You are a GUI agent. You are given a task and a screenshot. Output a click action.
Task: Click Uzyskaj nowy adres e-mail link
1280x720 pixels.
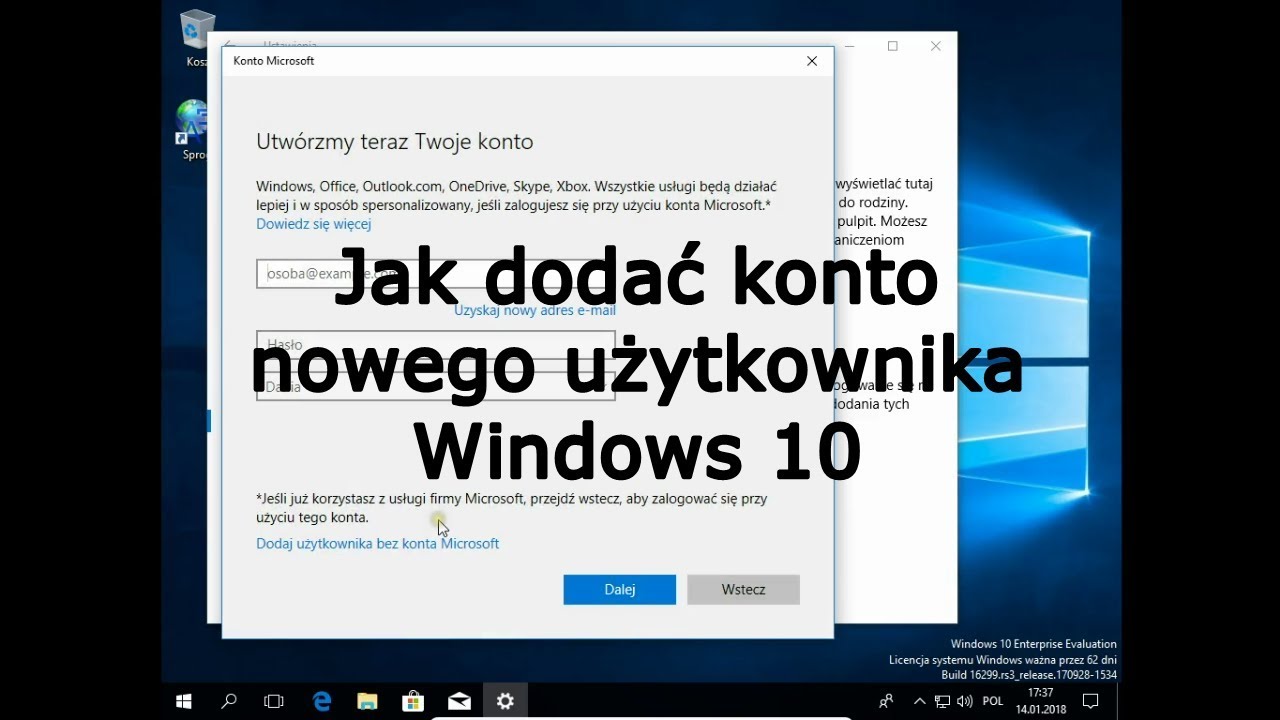click(535, 310)
